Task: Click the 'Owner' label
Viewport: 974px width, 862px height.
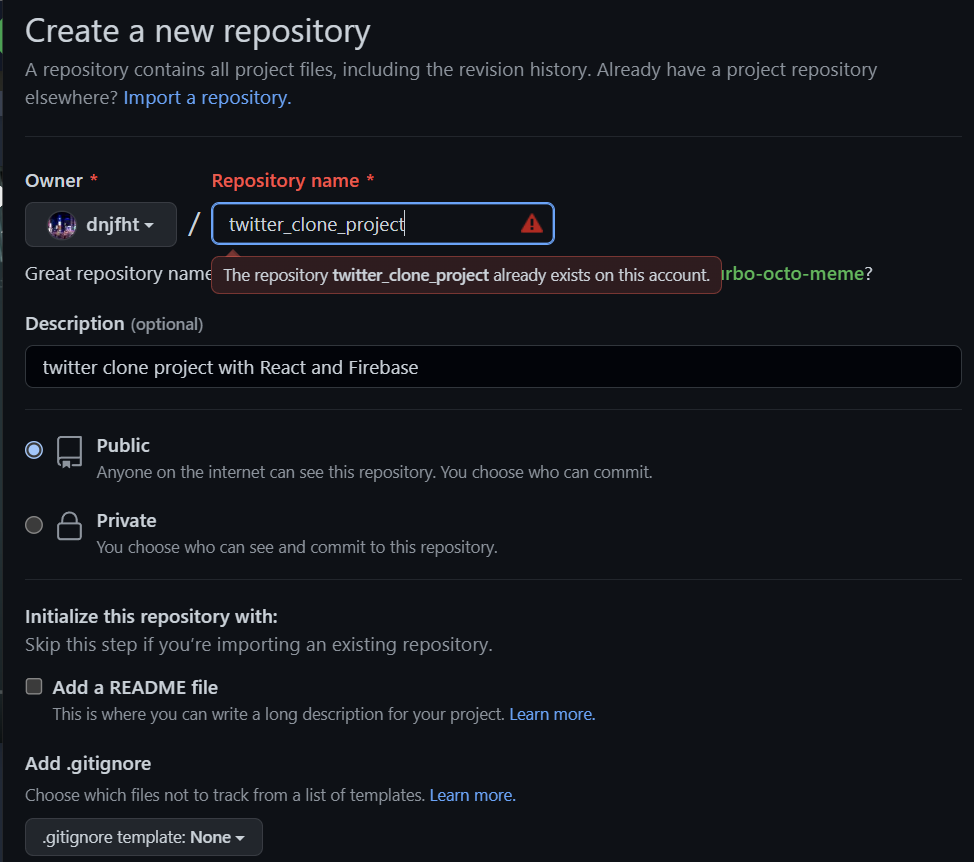Action: click(54, 181)
